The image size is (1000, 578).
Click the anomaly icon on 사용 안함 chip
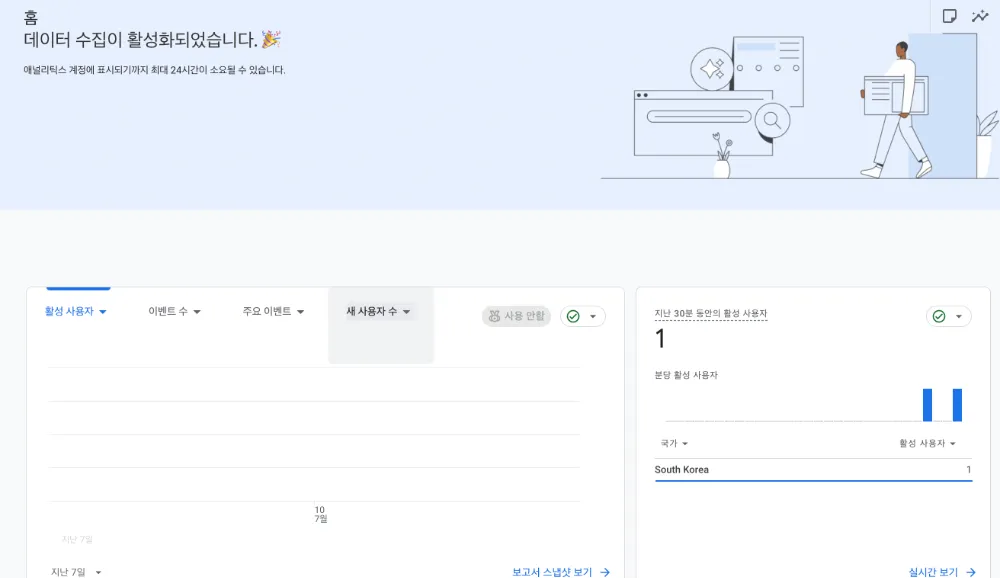494,316
